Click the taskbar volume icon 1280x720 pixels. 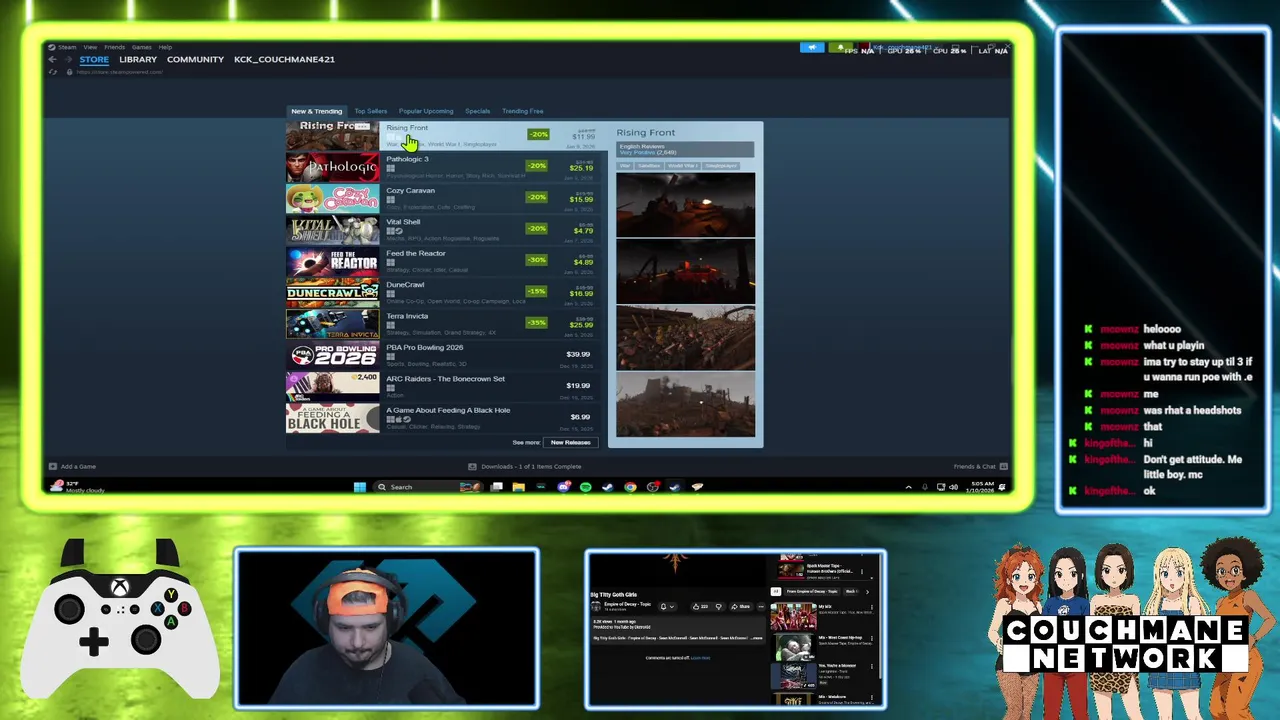point(953,487)
